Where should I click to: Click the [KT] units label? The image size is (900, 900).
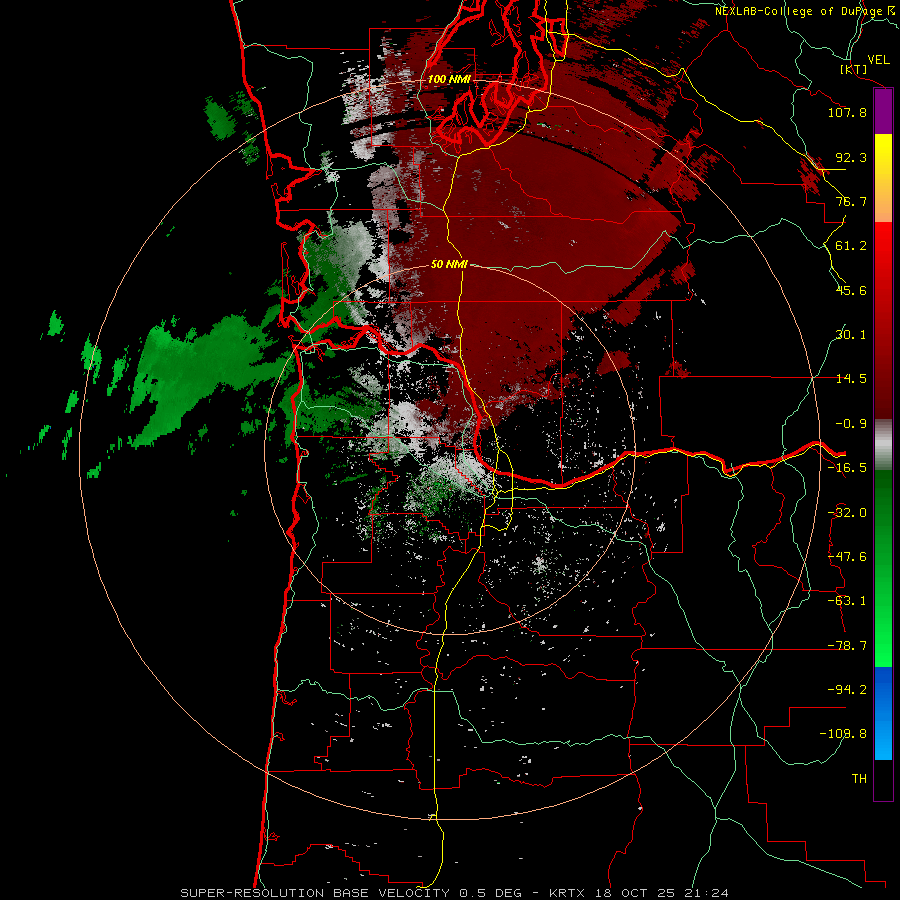click(854, 69)
